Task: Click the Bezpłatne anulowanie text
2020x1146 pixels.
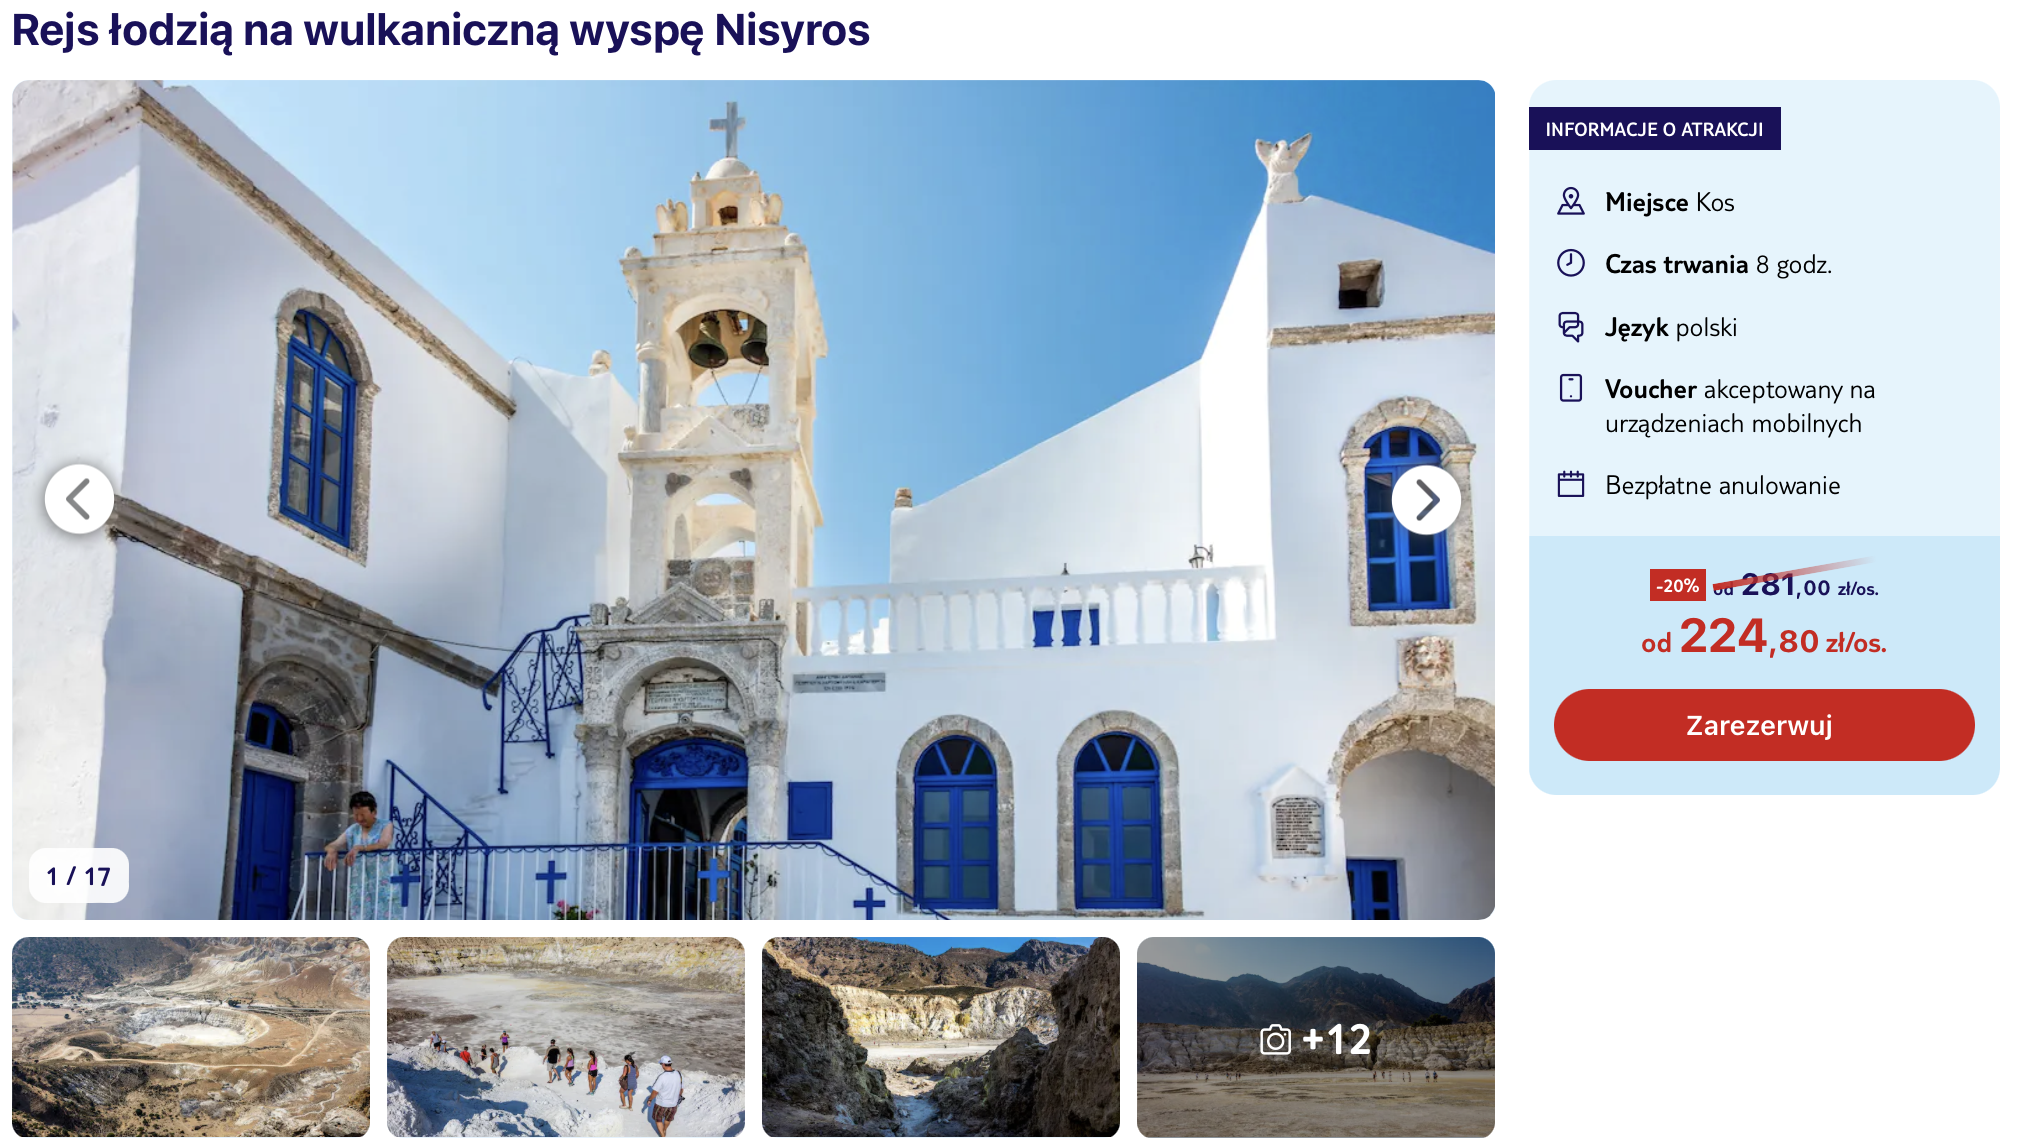Action: [1722, 485]
